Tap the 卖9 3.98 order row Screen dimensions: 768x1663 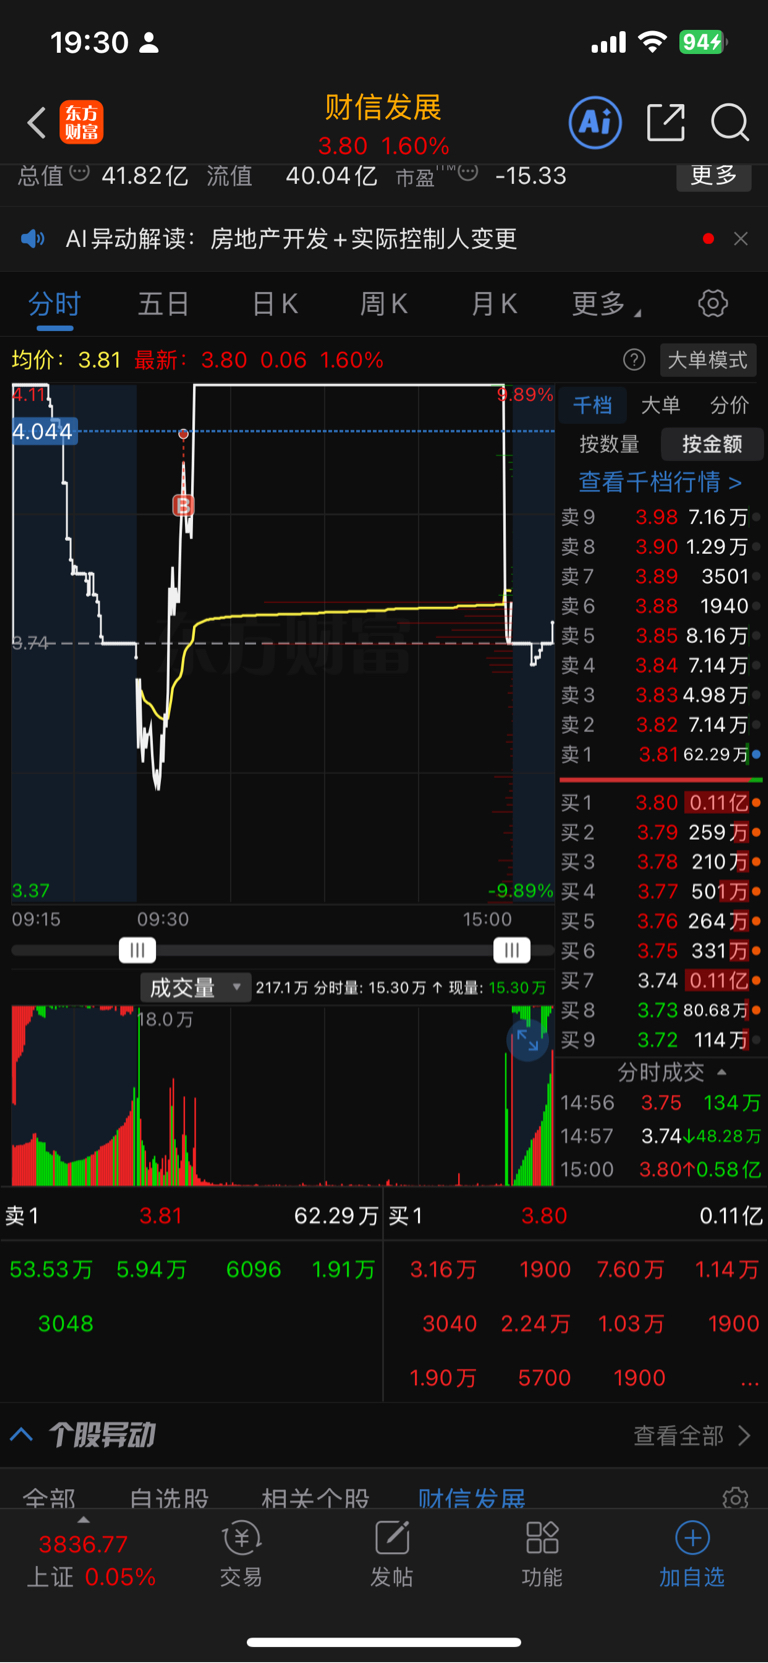[660, 517]
